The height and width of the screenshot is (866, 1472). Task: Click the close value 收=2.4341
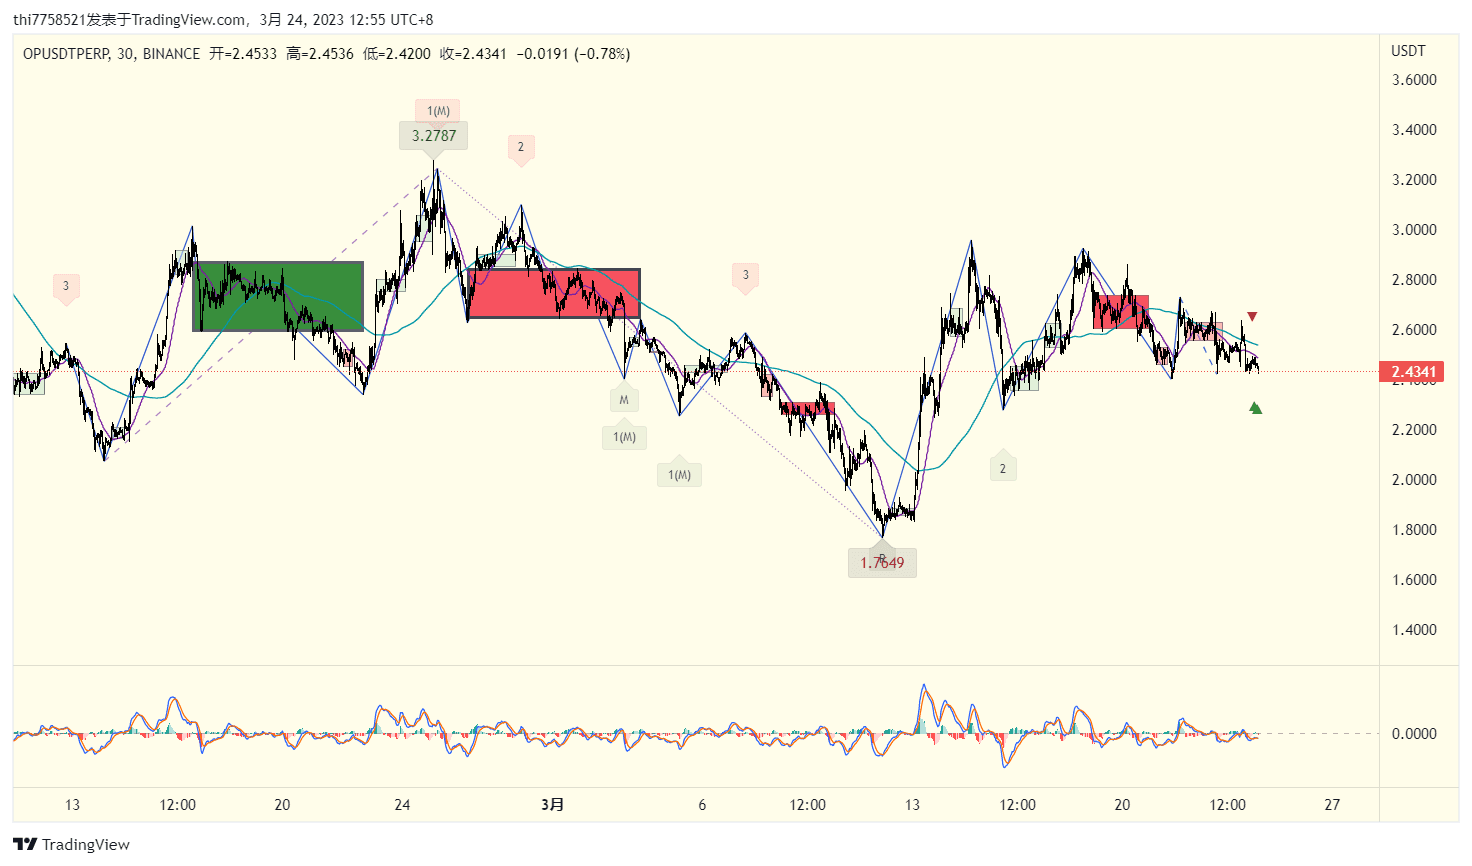pos(474,54)
